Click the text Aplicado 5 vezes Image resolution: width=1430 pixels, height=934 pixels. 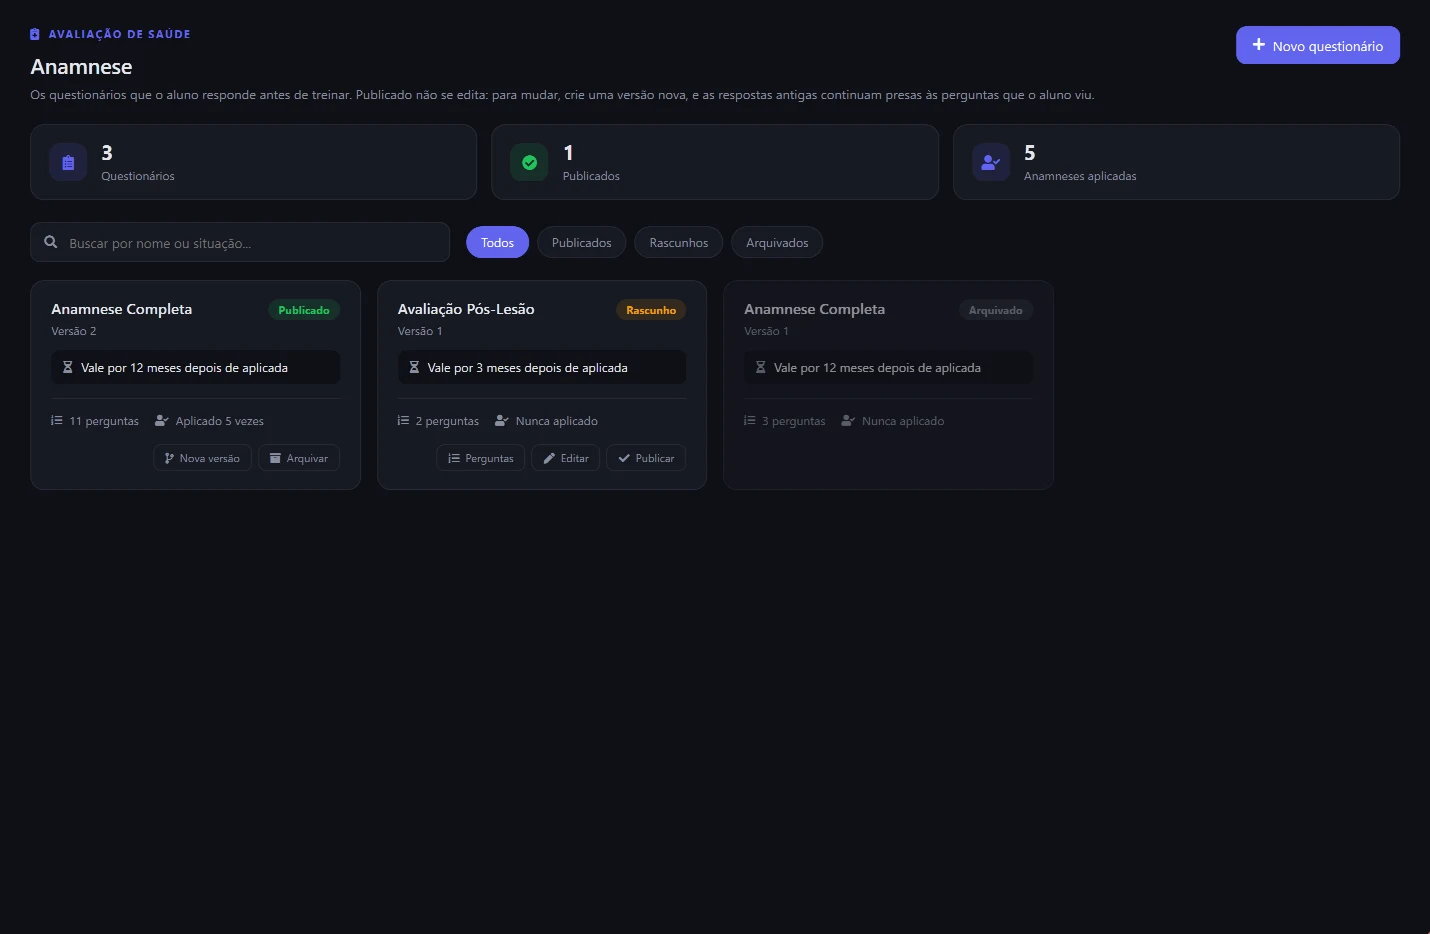tap(220, 421)
